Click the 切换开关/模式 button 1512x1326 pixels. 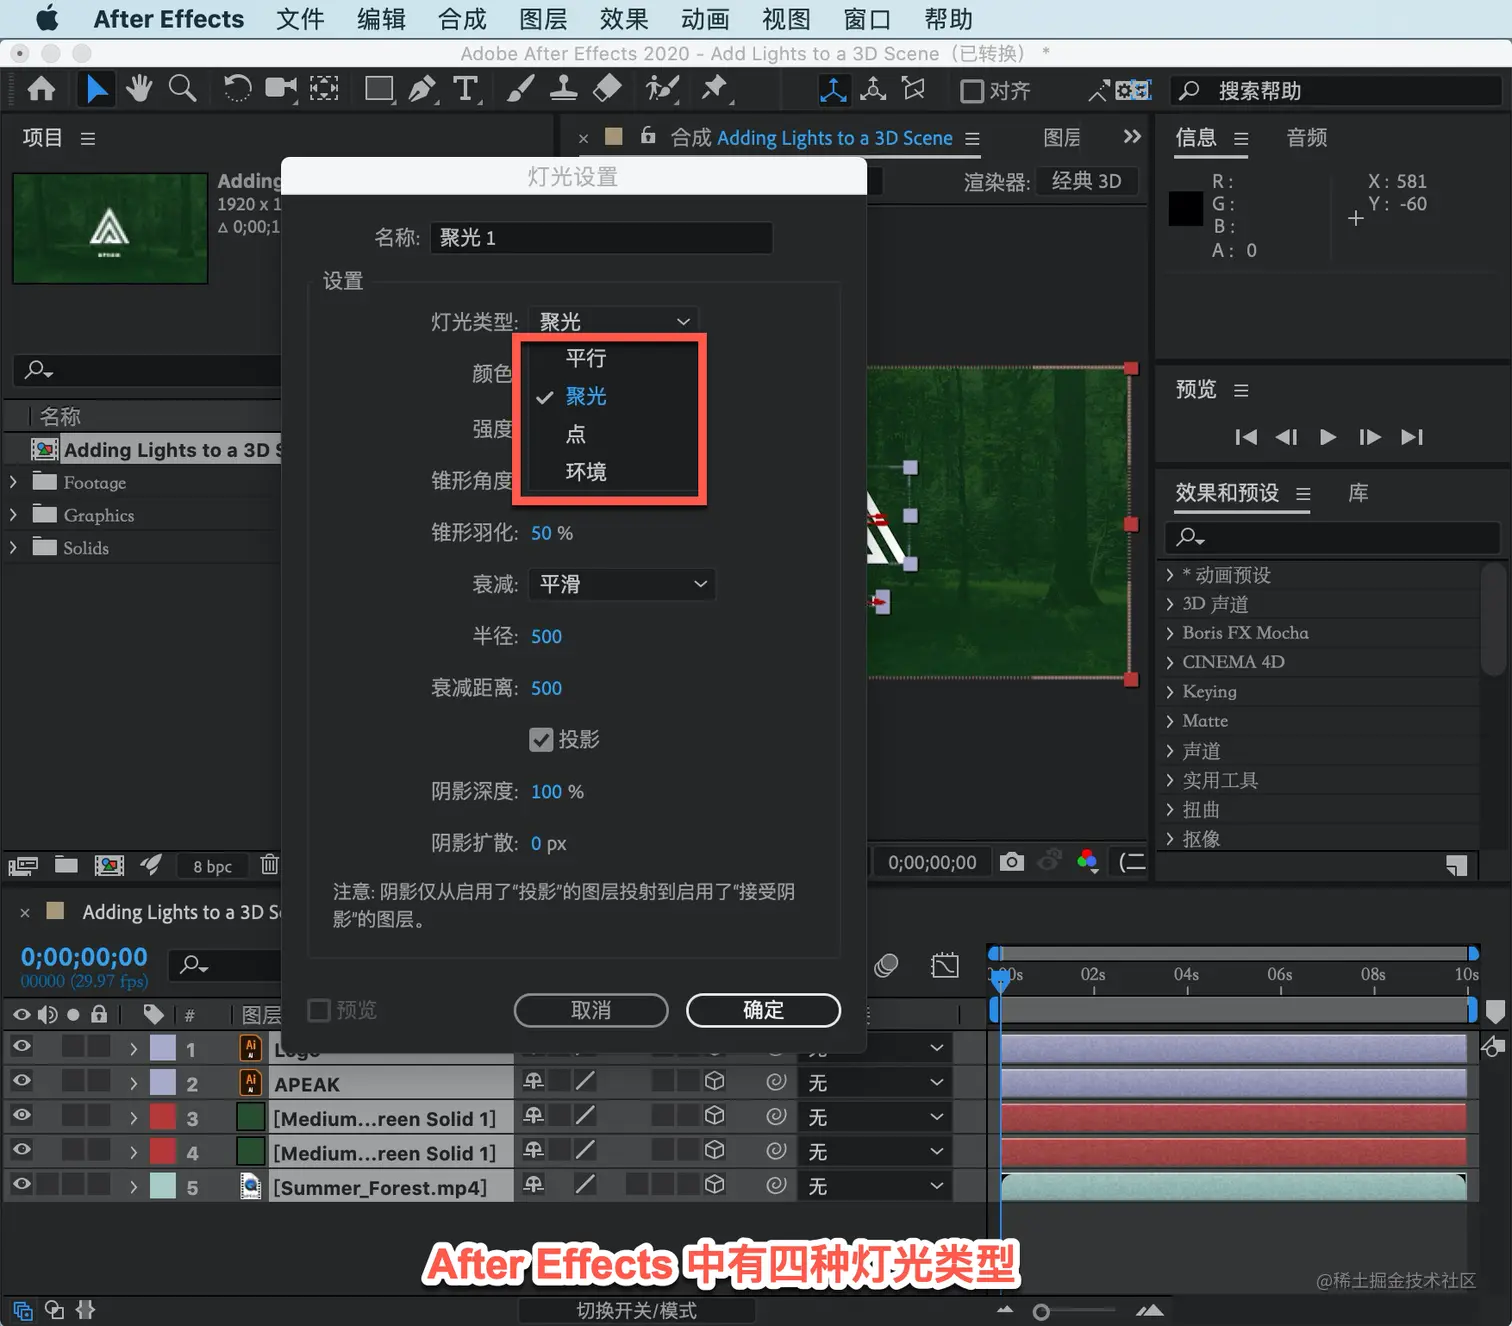(637, 1310)
